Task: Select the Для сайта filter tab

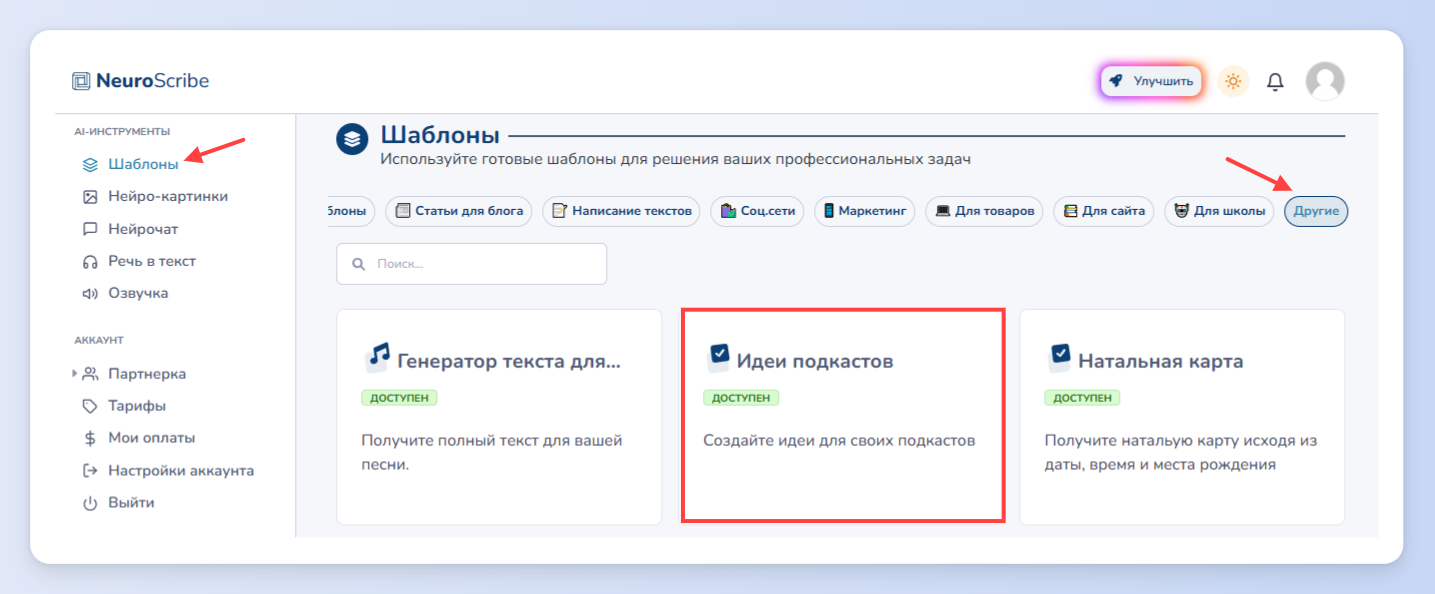Action: (1104, 211)
